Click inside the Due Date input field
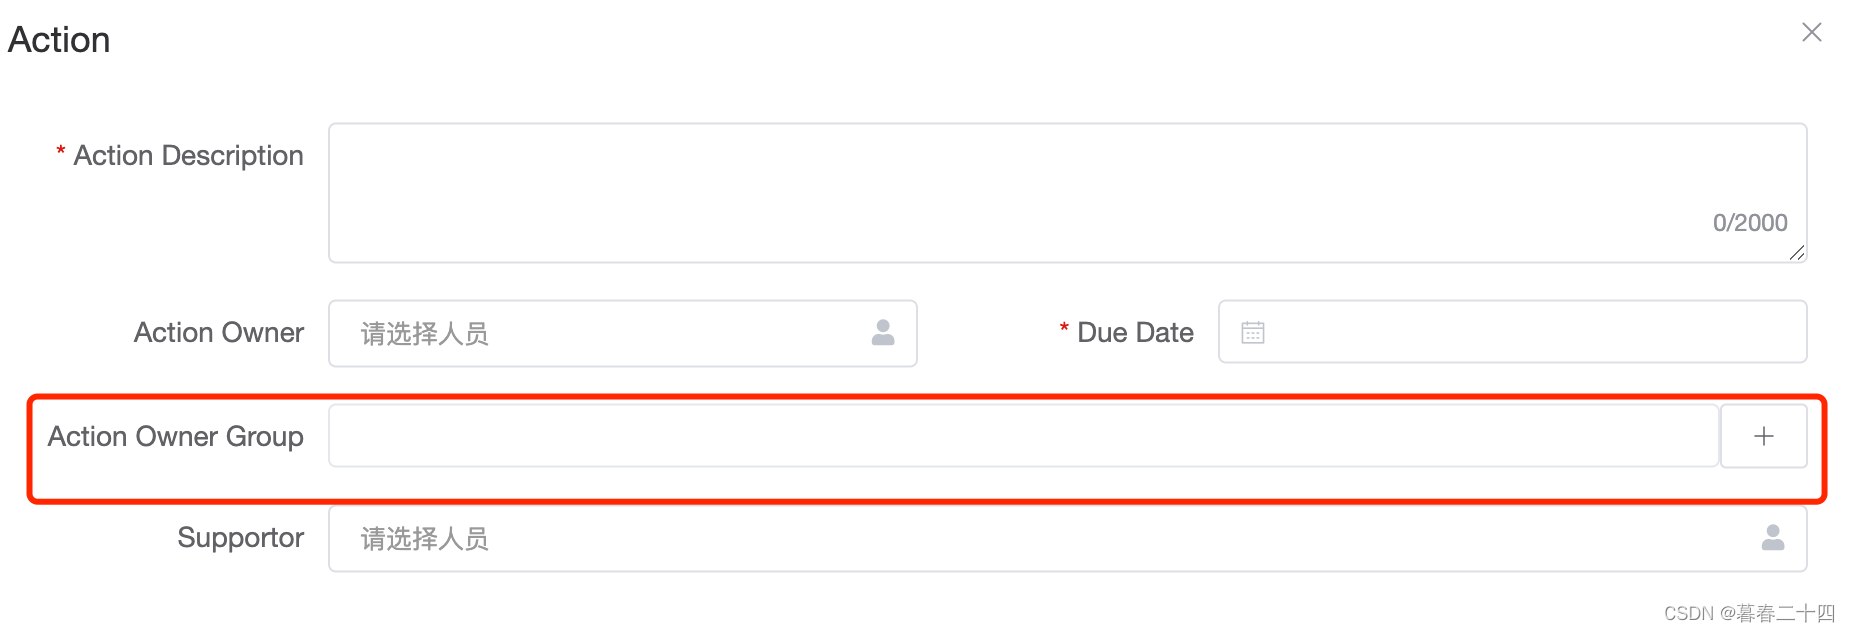This screenshot has width=1850, height=632. pos(1500,331)
